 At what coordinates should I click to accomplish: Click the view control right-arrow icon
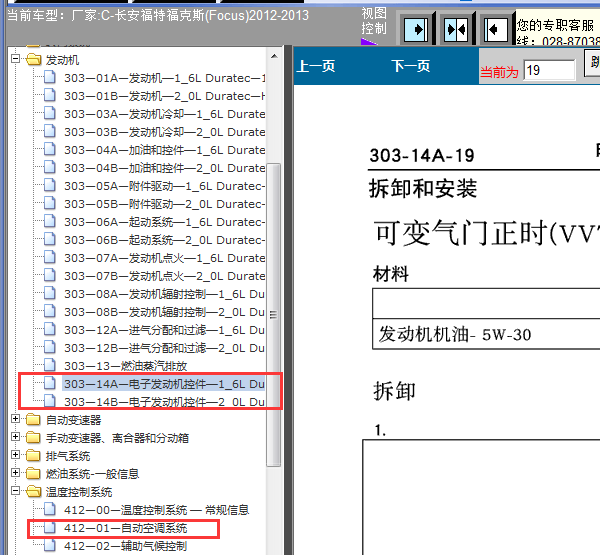416,29
